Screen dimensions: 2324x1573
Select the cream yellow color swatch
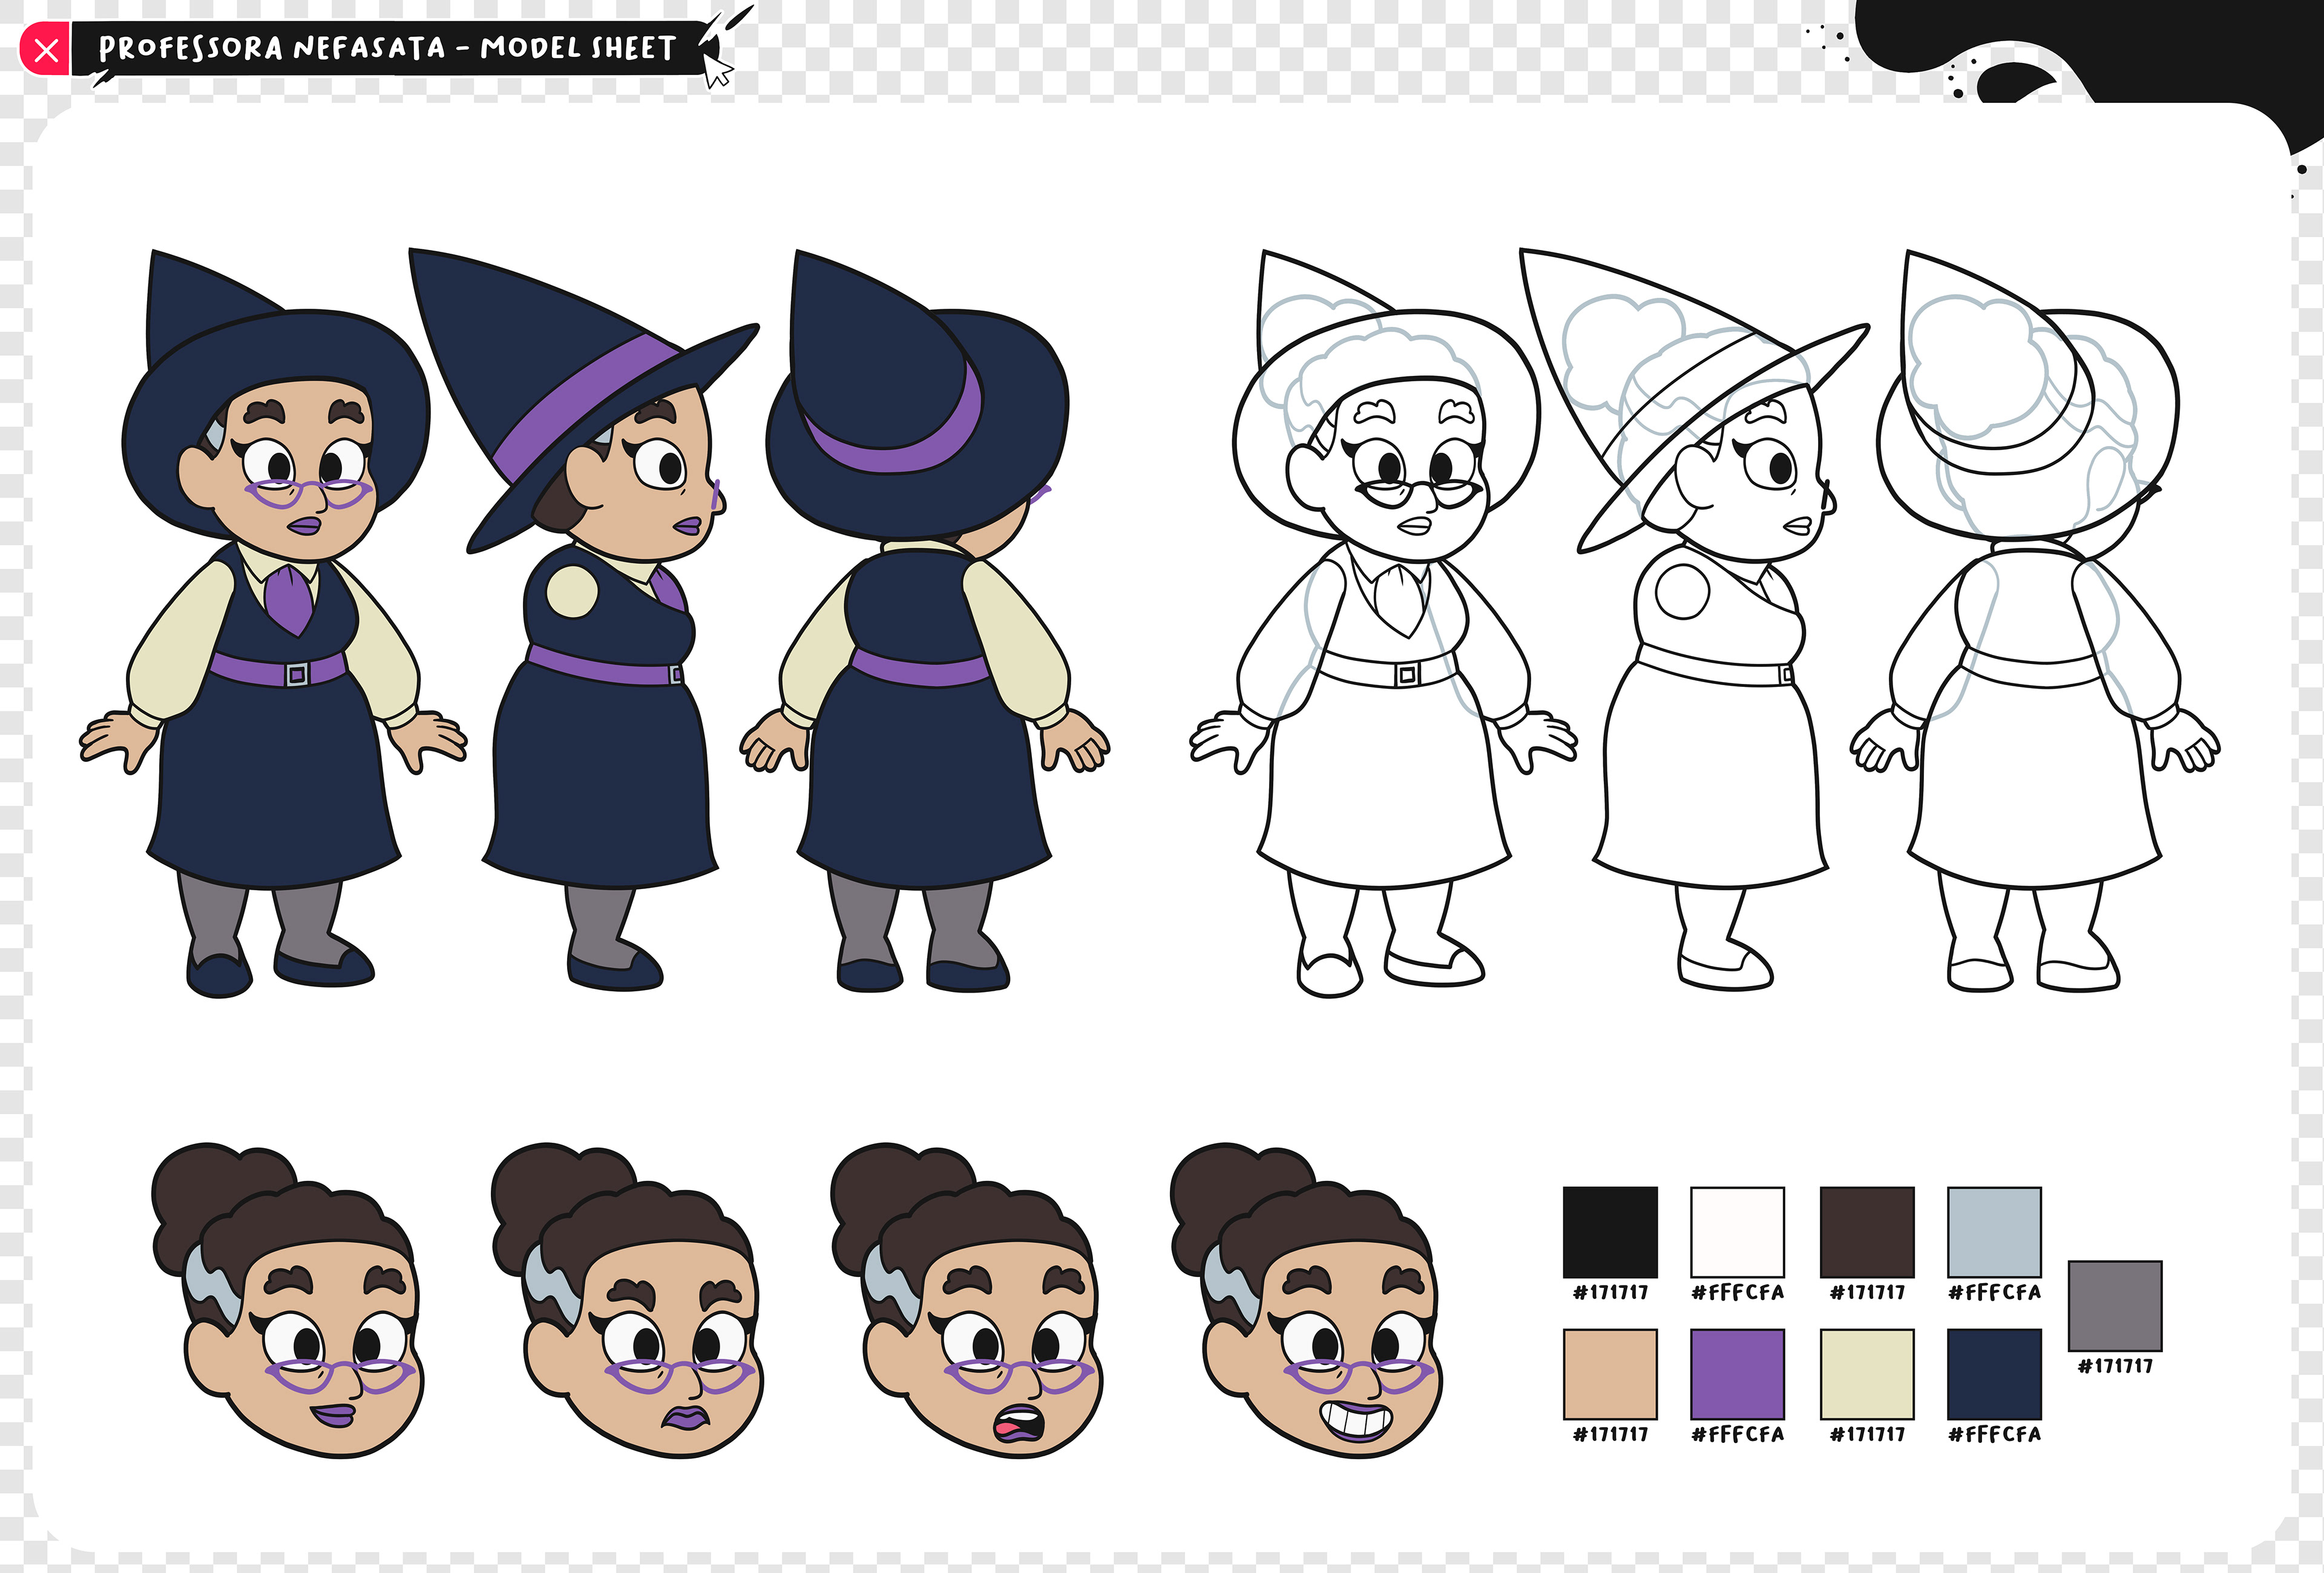(1867, 1374)
